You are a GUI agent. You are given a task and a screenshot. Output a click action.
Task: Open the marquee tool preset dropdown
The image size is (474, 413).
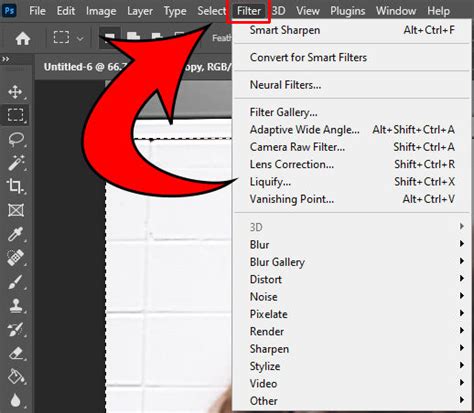80,38
